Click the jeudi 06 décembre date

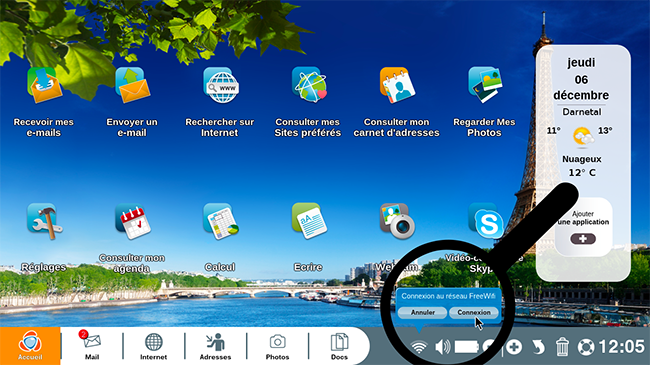581,79
